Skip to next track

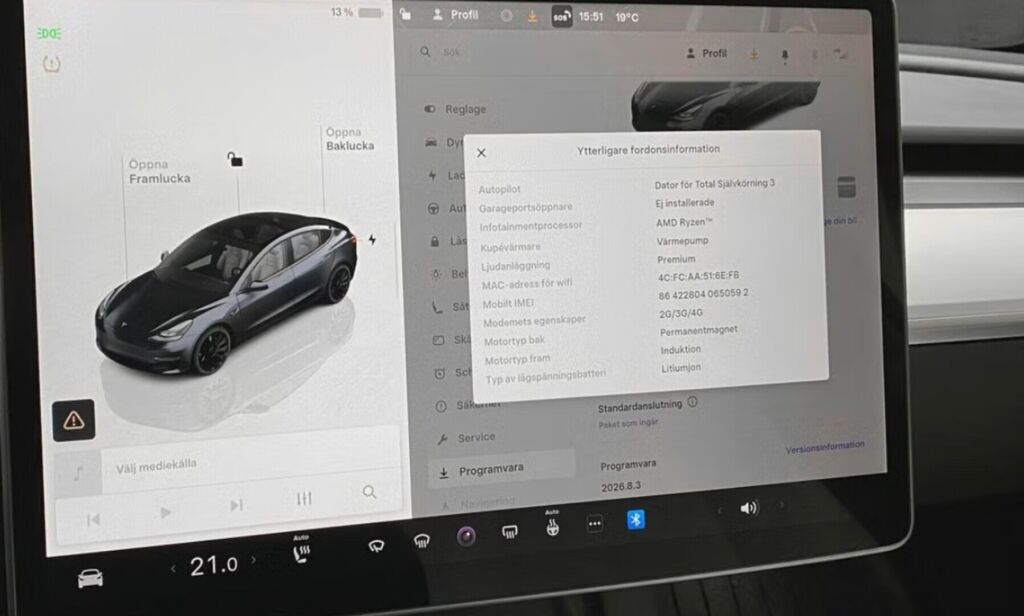coord(236,506)
